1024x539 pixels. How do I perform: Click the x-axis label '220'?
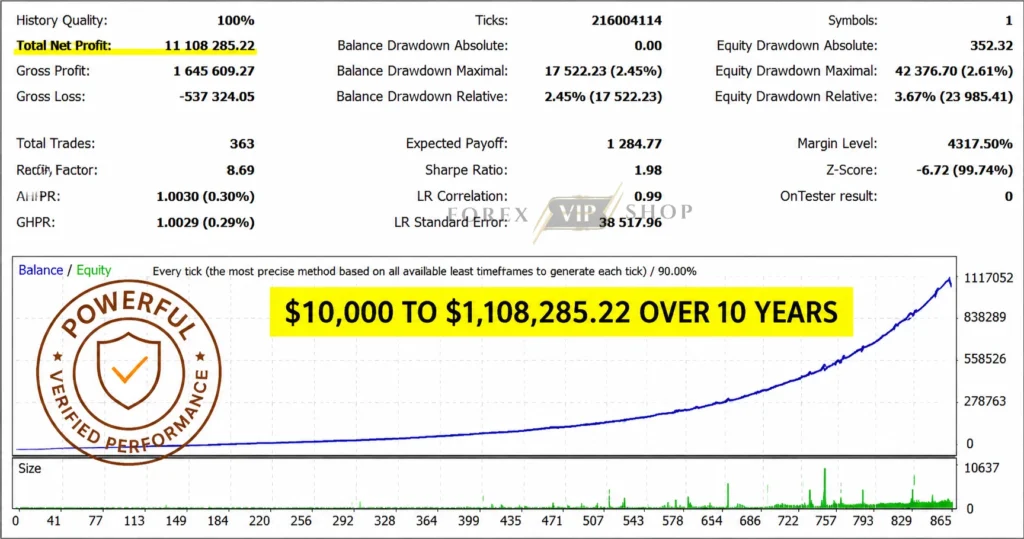tap(259, 521)
